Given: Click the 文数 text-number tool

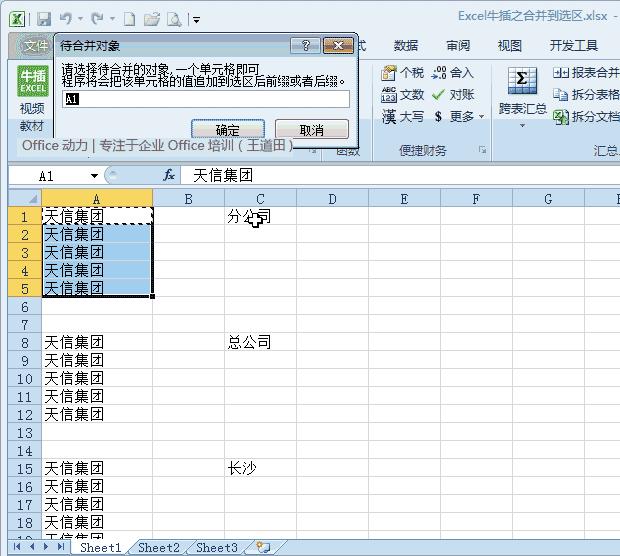Looking at the screenshot, I should (x=403, y=95).
